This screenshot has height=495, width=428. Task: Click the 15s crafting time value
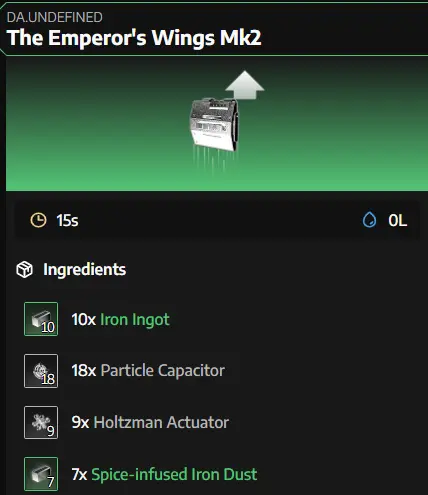[67, 220]
